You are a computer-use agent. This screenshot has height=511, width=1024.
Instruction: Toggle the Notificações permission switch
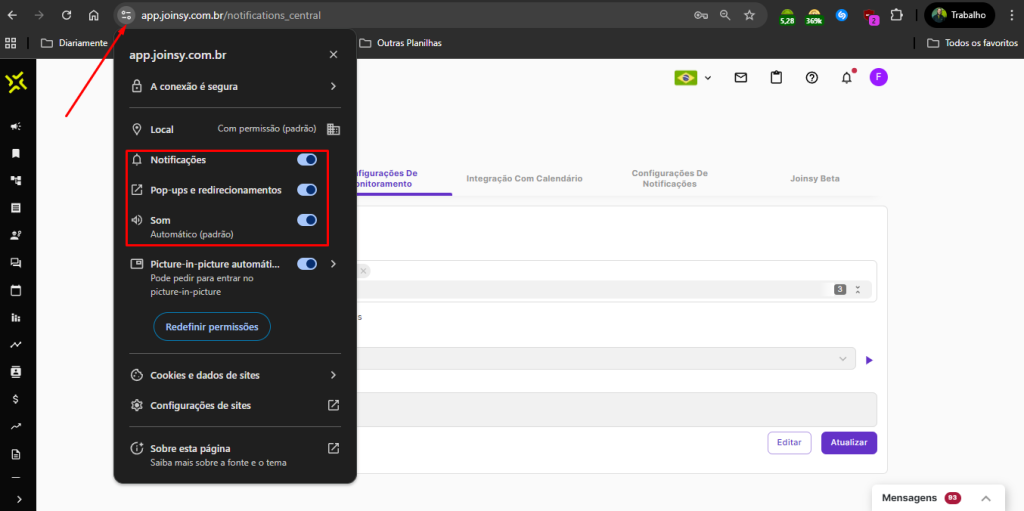[307, 160]
